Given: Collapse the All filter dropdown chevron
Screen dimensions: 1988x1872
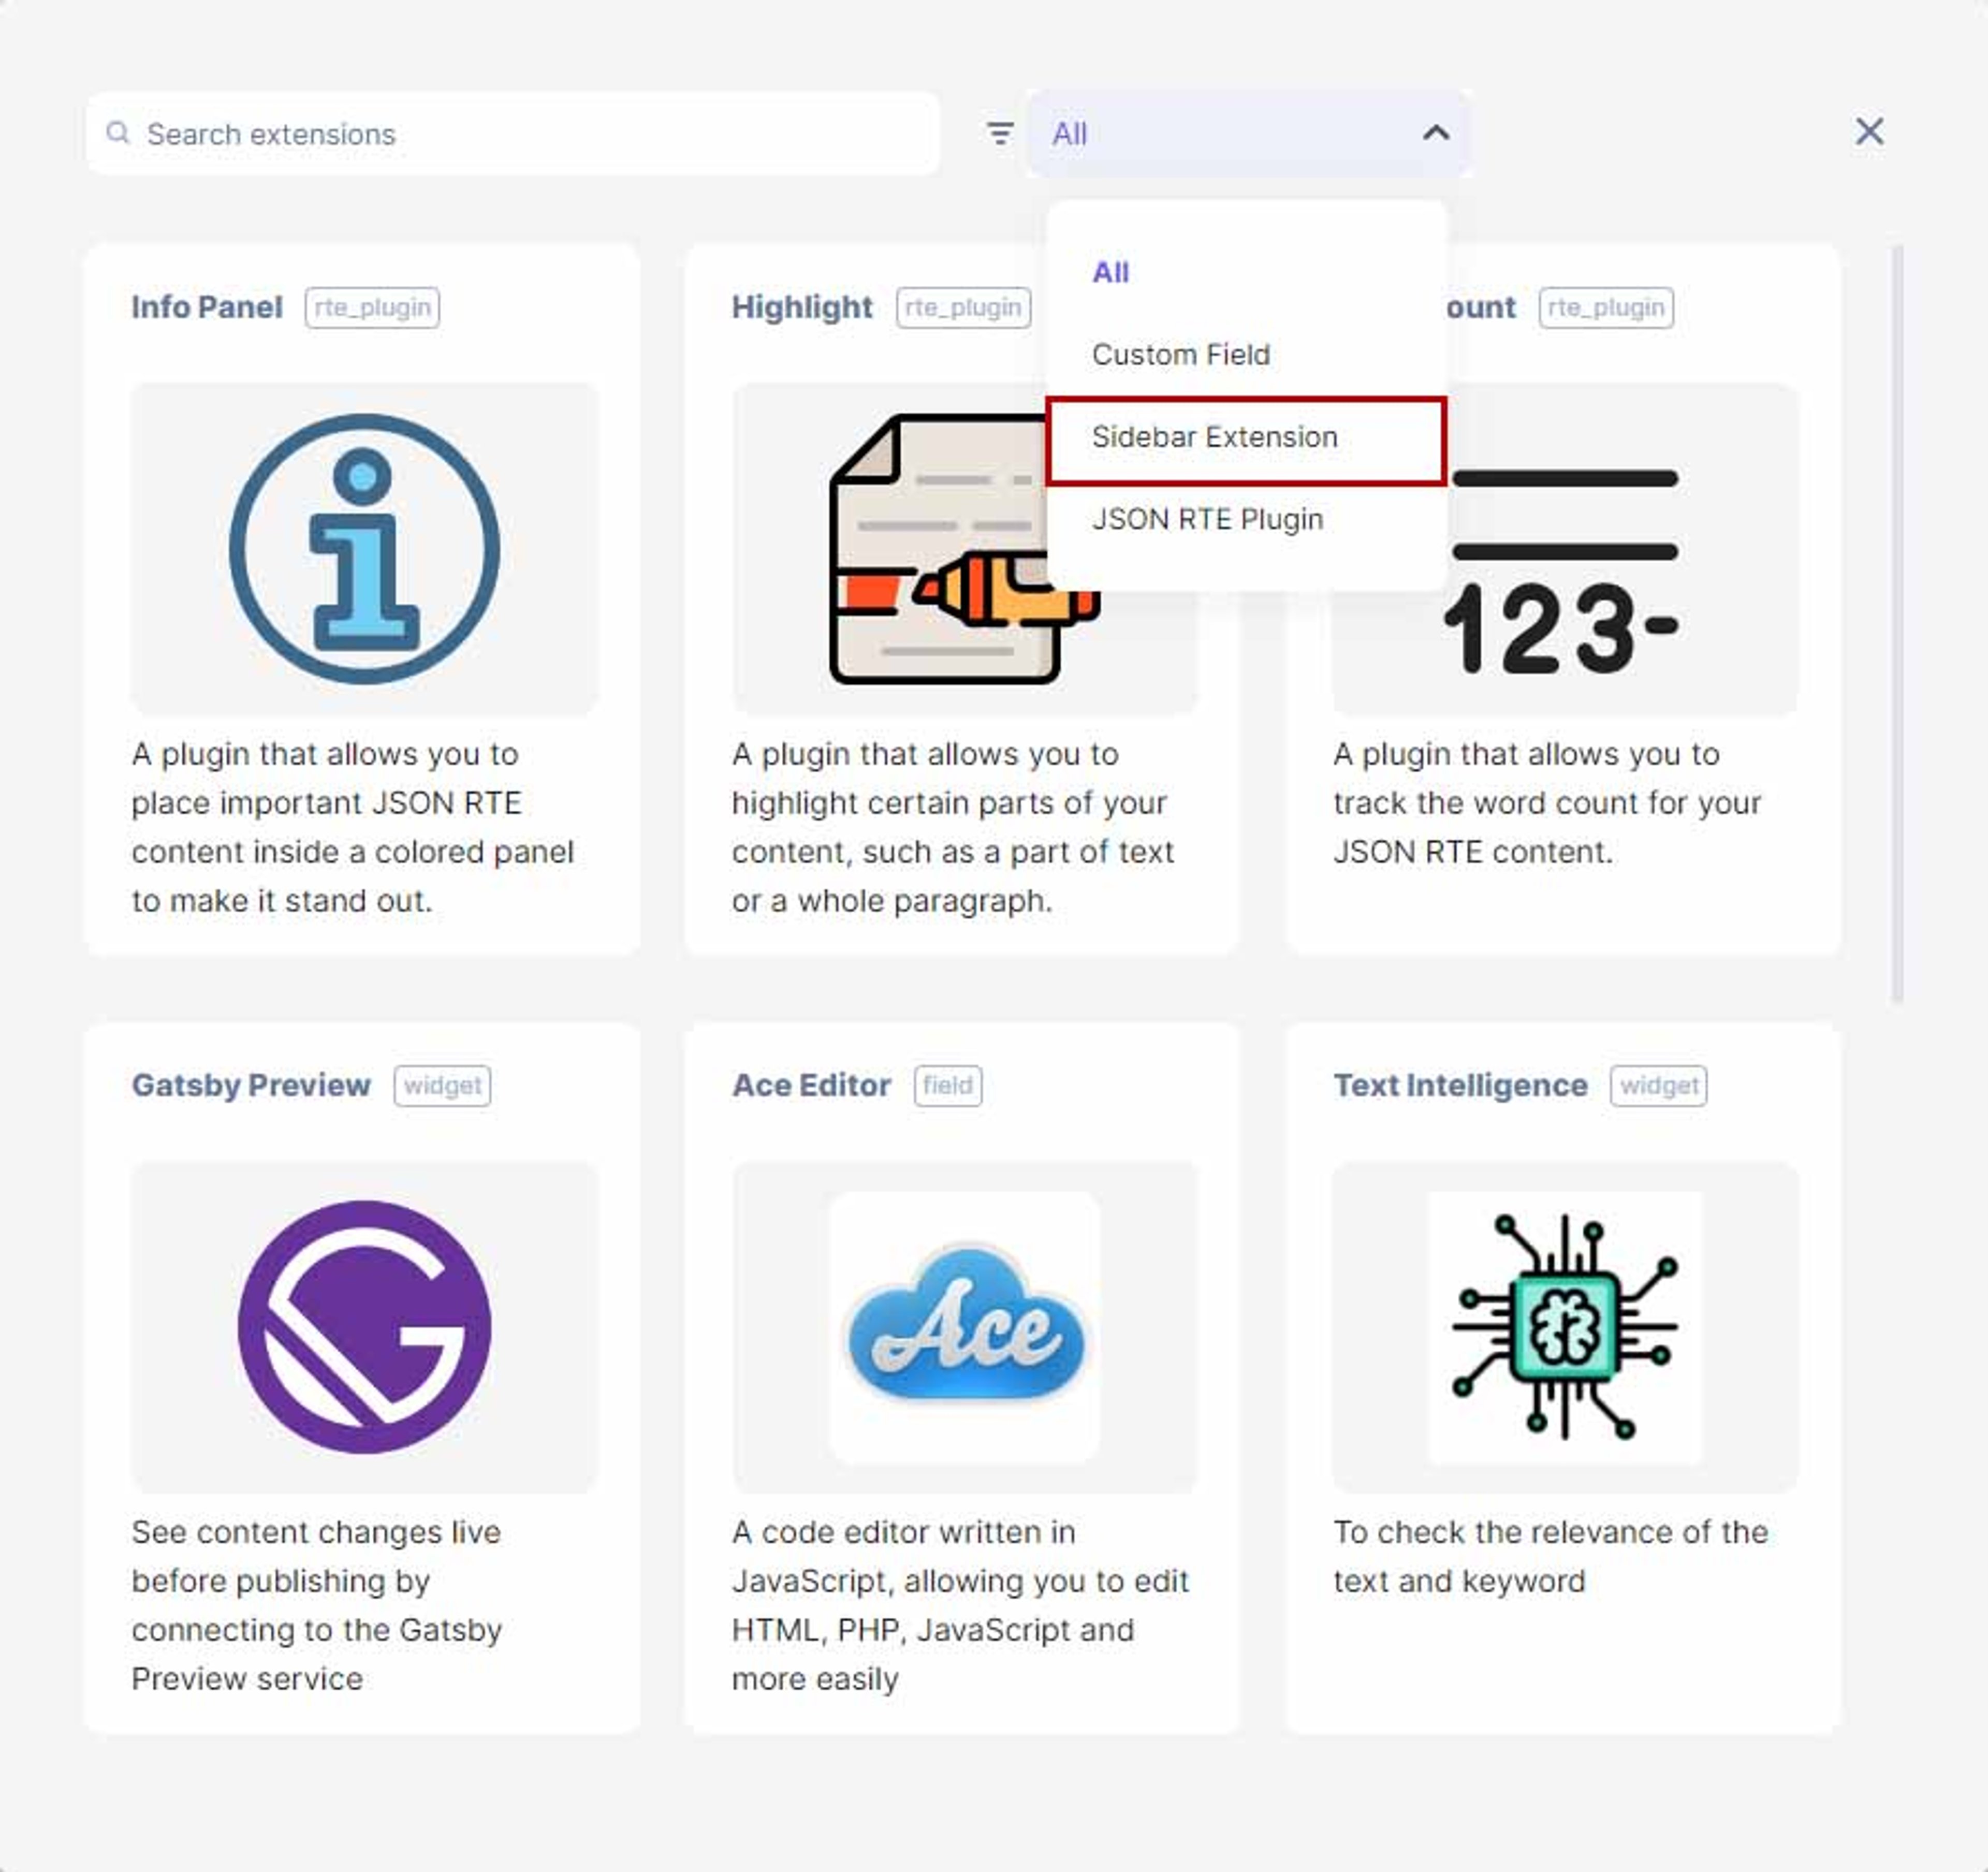Looking at the screenshot, I should [x=1436, y=133].
